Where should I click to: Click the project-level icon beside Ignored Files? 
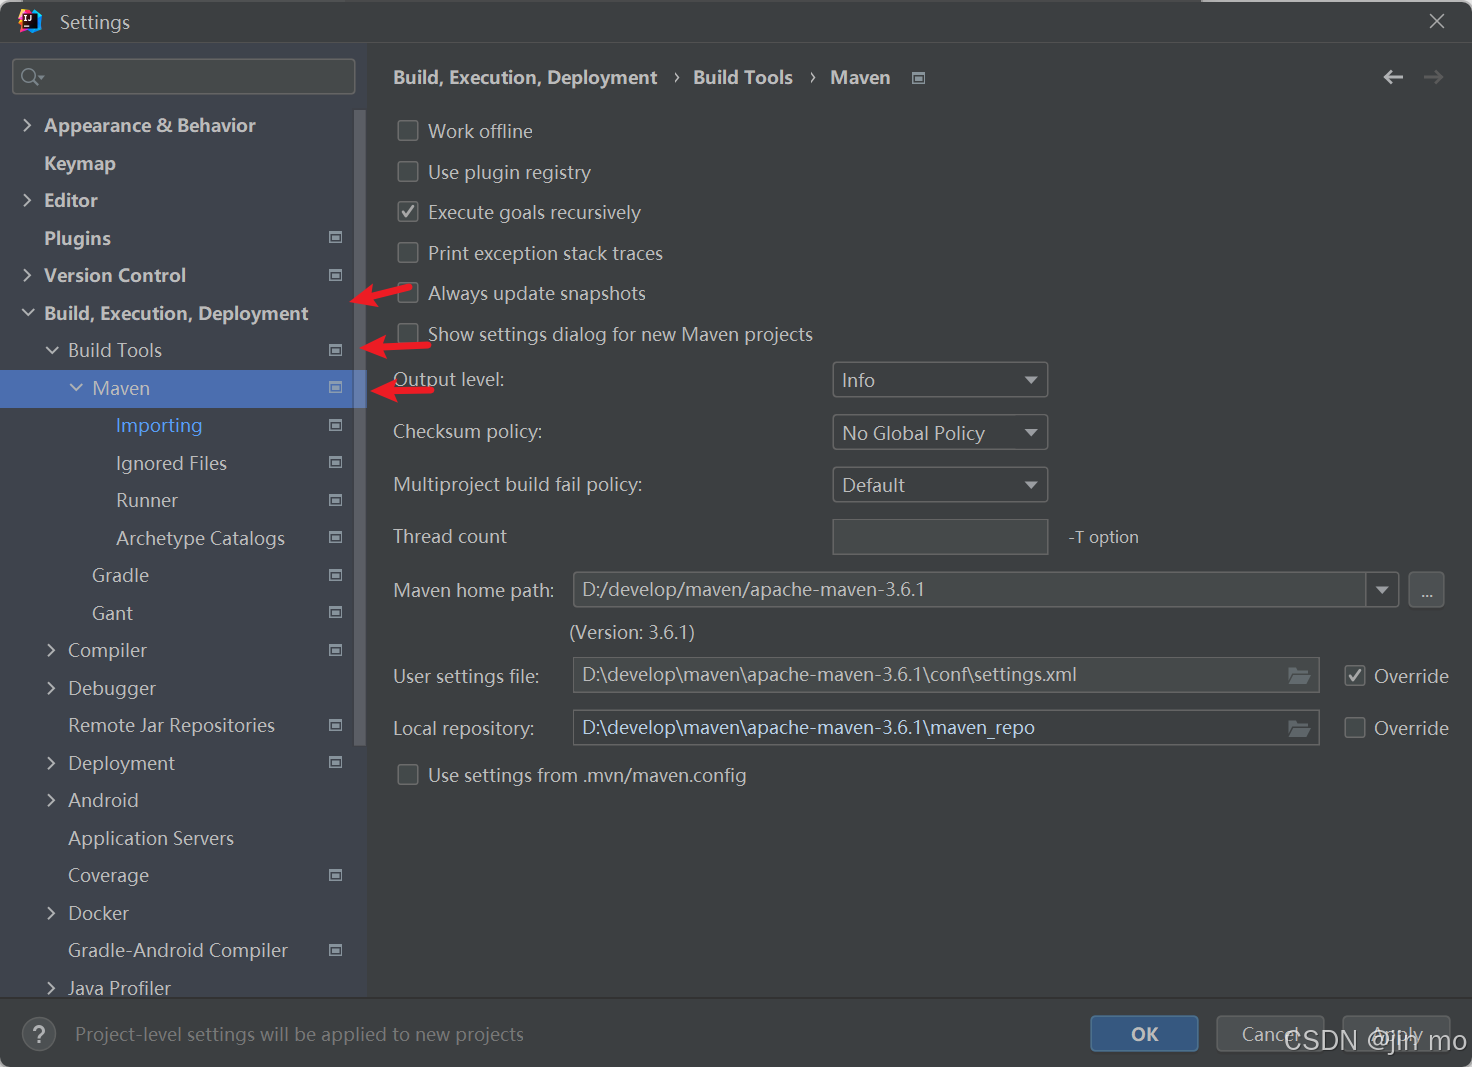[336, 462]
